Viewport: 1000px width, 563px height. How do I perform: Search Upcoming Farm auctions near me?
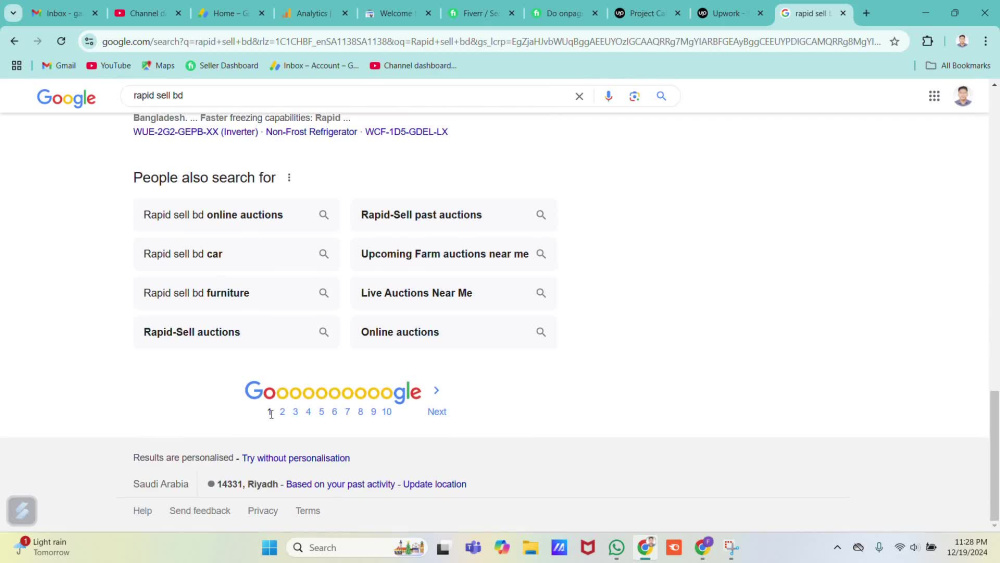(x=453, y=254)
